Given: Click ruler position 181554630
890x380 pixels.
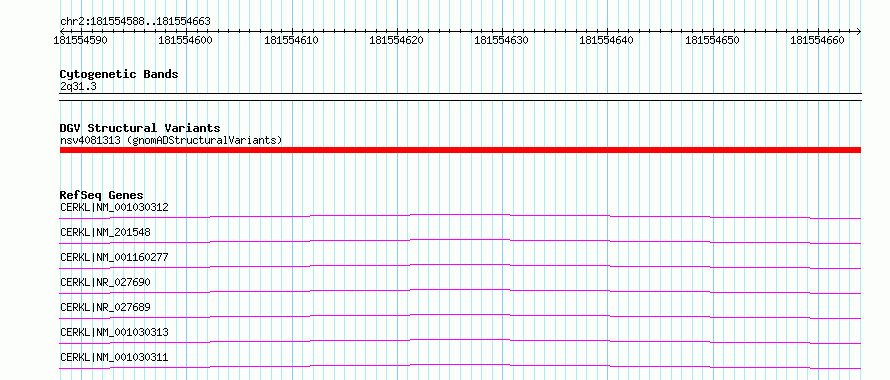Looking at the screenshot, I should pos(501,40).
